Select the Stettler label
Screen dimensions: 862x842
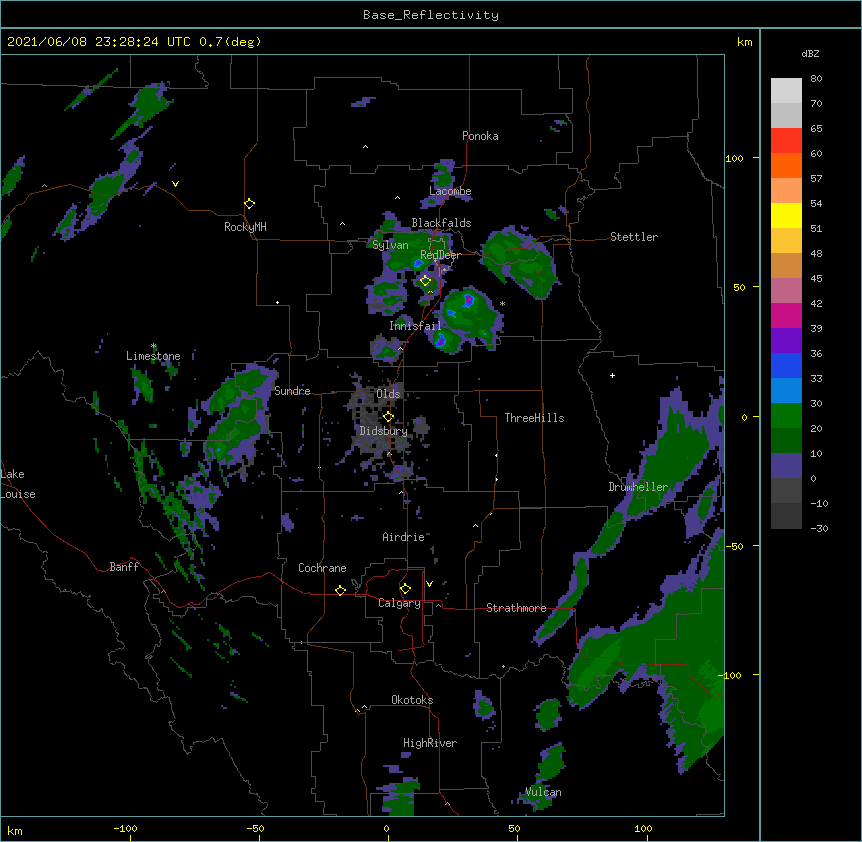[634, 237]
